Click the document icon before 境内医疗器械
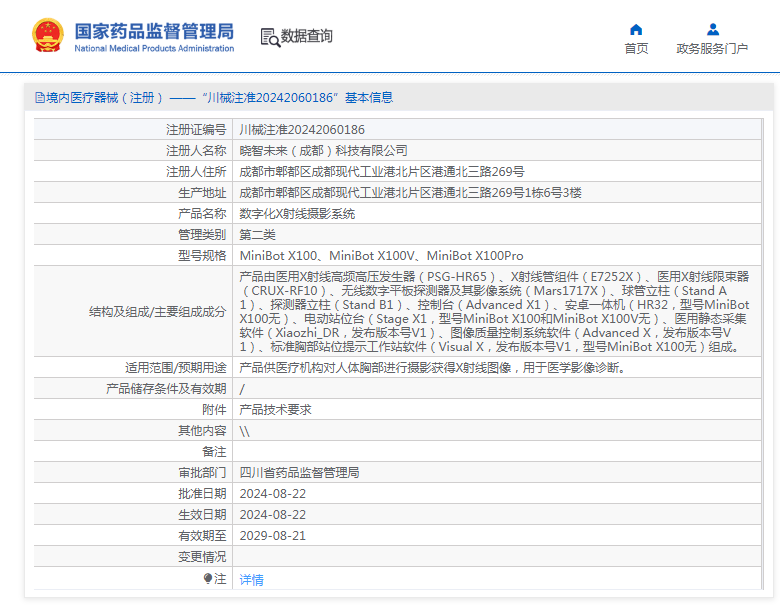 40,98
